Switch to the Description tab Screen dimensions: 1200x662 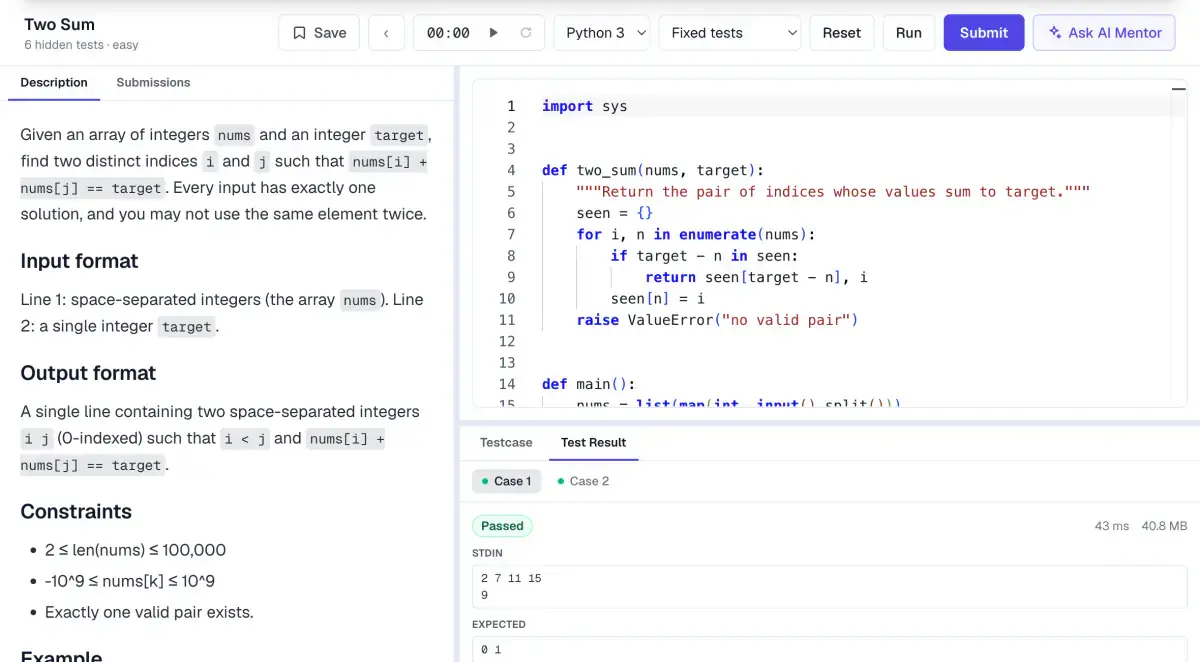(54, 83)
